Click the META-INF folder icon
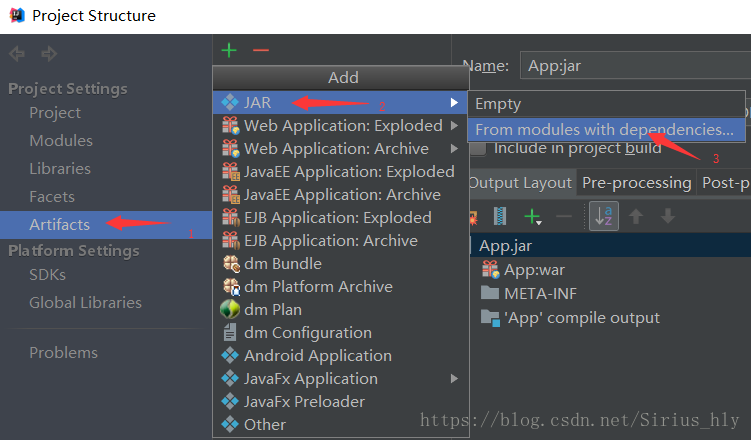This screenshot has width=751, height=440. [490, 293]
